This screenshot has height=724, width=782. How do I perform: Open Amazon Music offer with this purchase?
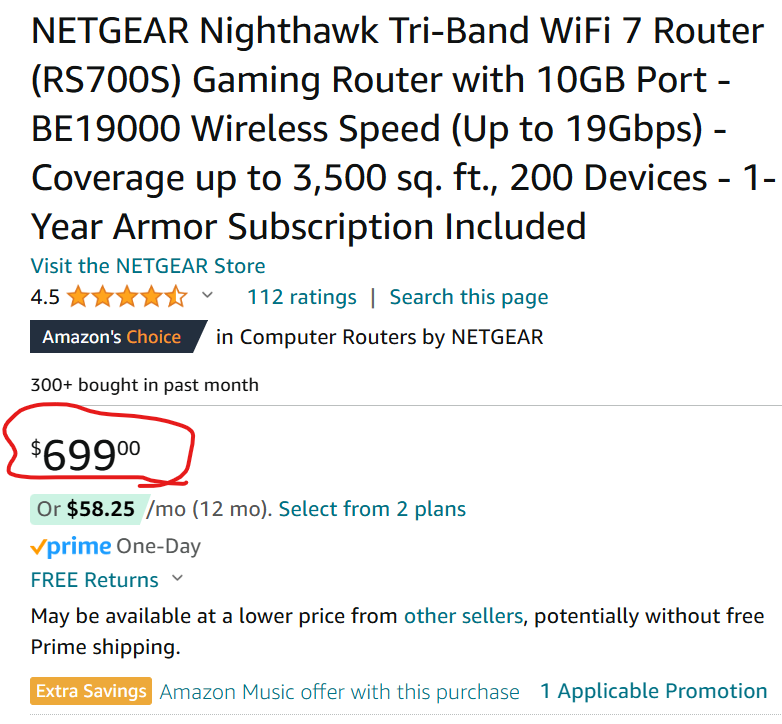click(x=340, y=692)
